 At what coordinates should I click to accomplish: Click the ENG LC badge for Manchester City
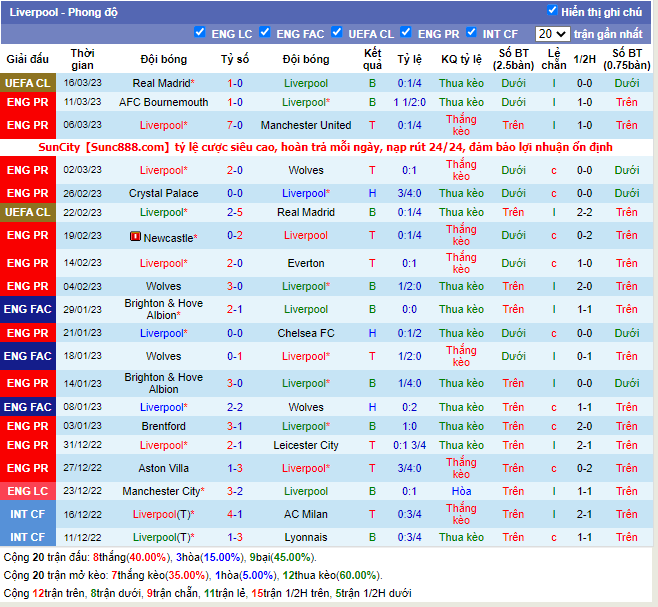(27, 491)
